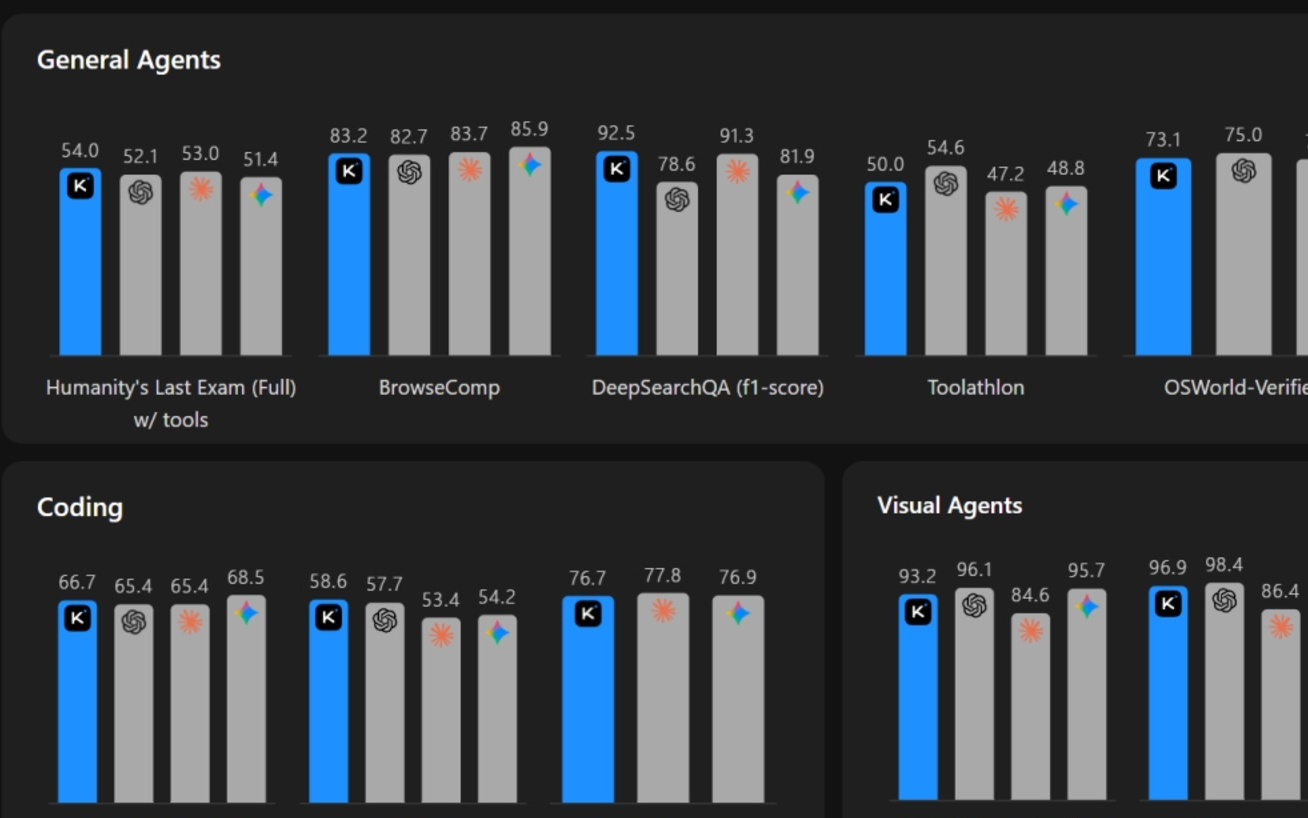Click the OpenAI icon on the 96.1 bar
Viewport: 1308px width, 818px height.
974,605
